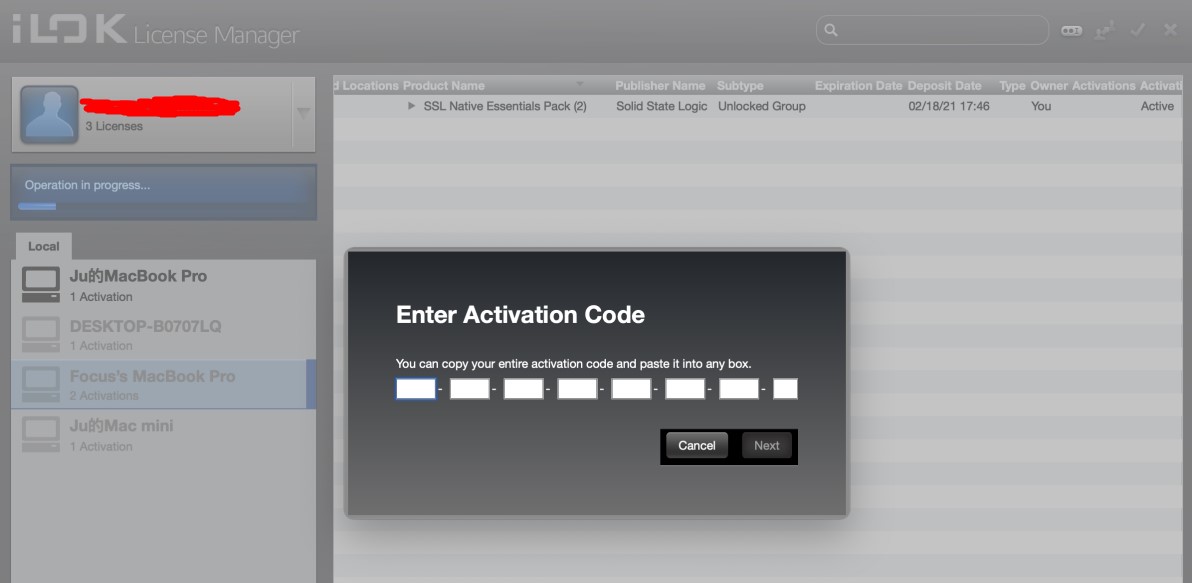Focus the fourth activation code box
This screenshot has height=583, width=1192.
(x=578, y=389)
